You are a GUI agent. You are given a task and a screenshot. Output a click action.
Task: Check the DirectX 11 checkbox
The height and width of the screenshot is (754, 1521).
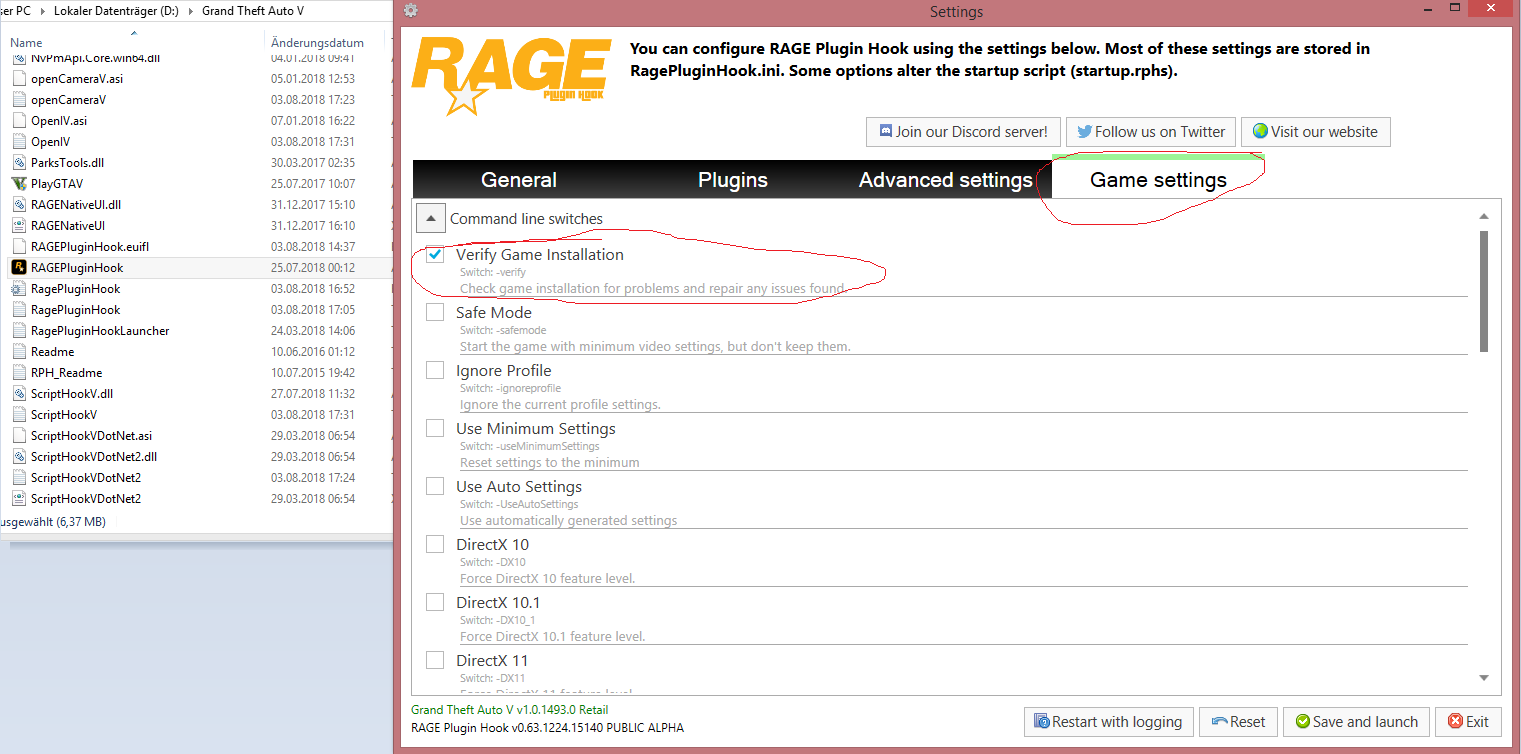435,661
